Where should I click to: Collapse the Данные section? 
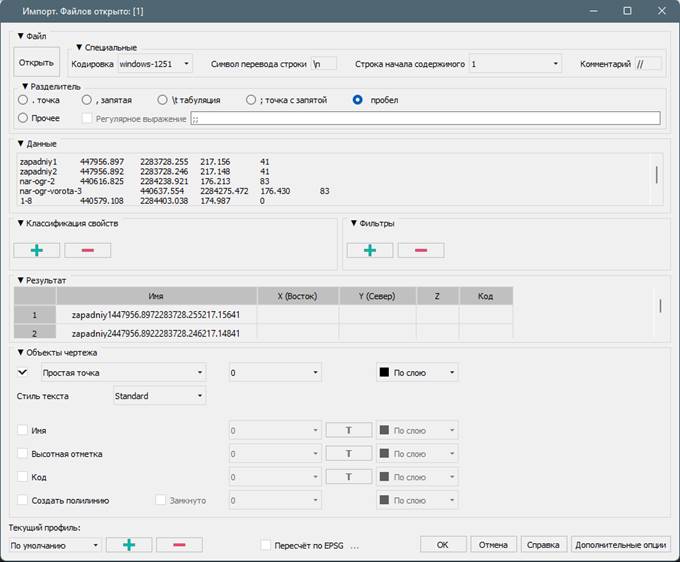click(x=38, y=143)
